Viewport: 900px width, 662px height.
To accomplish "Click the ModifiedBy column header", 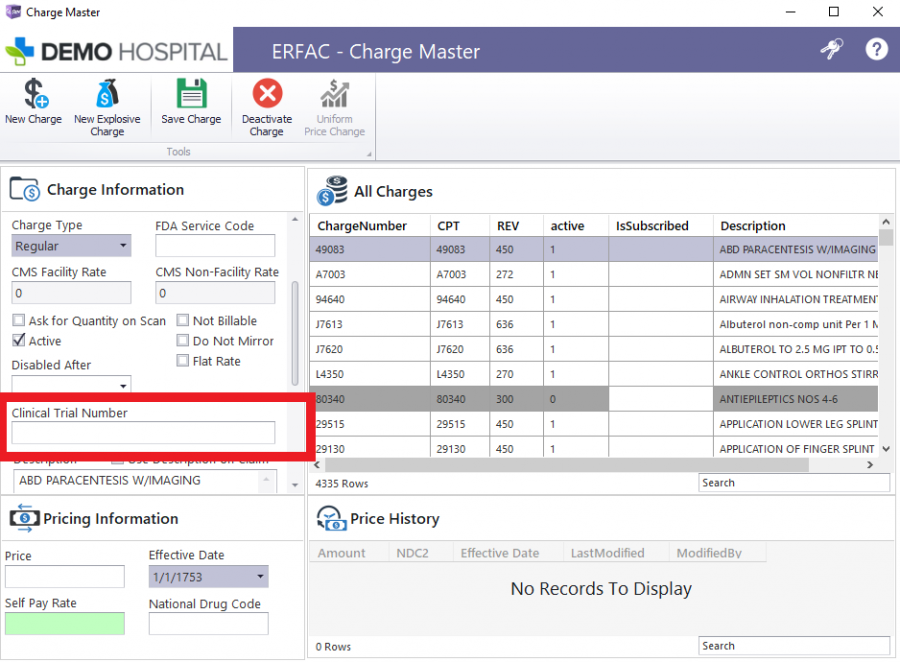I will pos(717,553).
